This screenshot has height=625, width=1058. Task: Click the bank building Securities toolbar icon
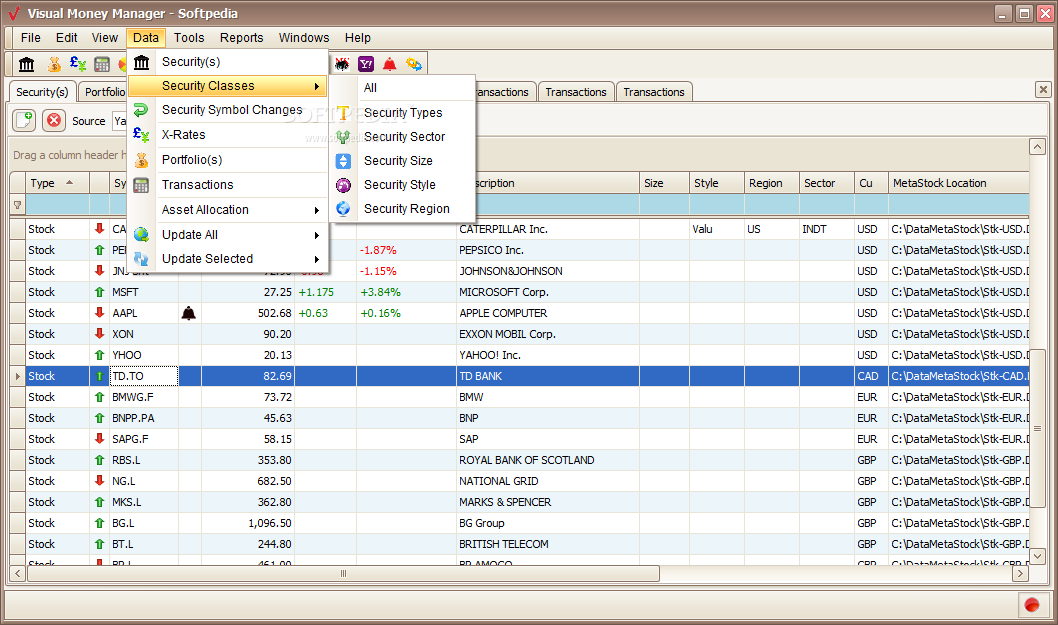26,64
